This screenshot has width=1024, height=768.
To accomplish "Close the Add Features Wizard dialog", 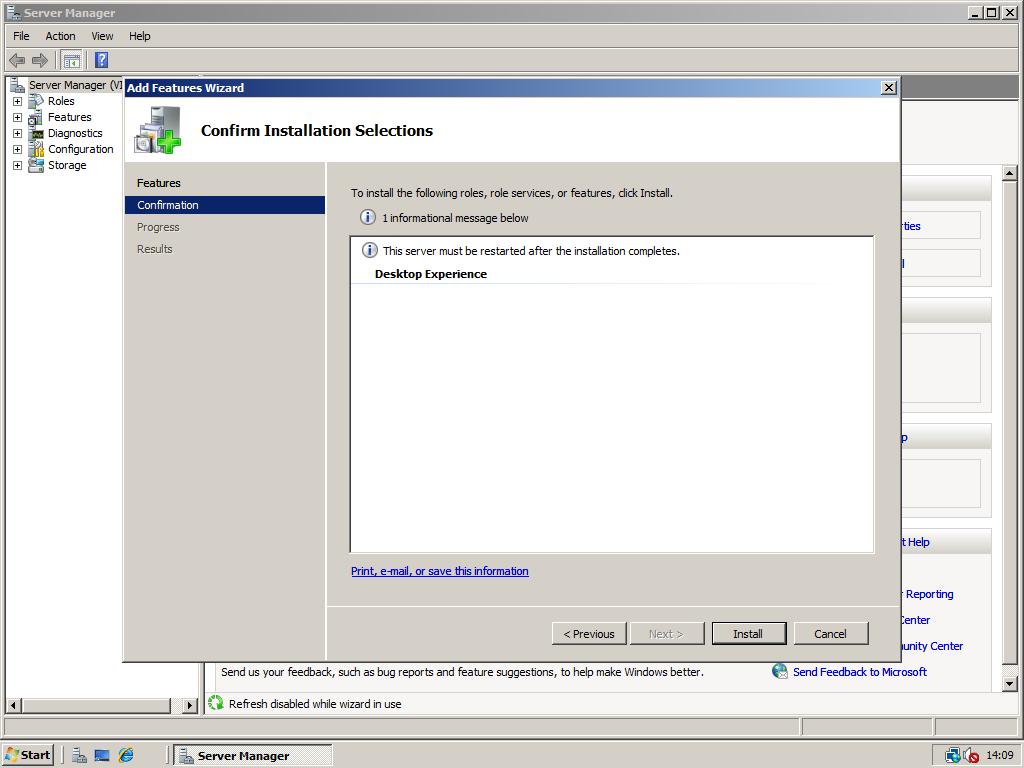I will point(889,88).
